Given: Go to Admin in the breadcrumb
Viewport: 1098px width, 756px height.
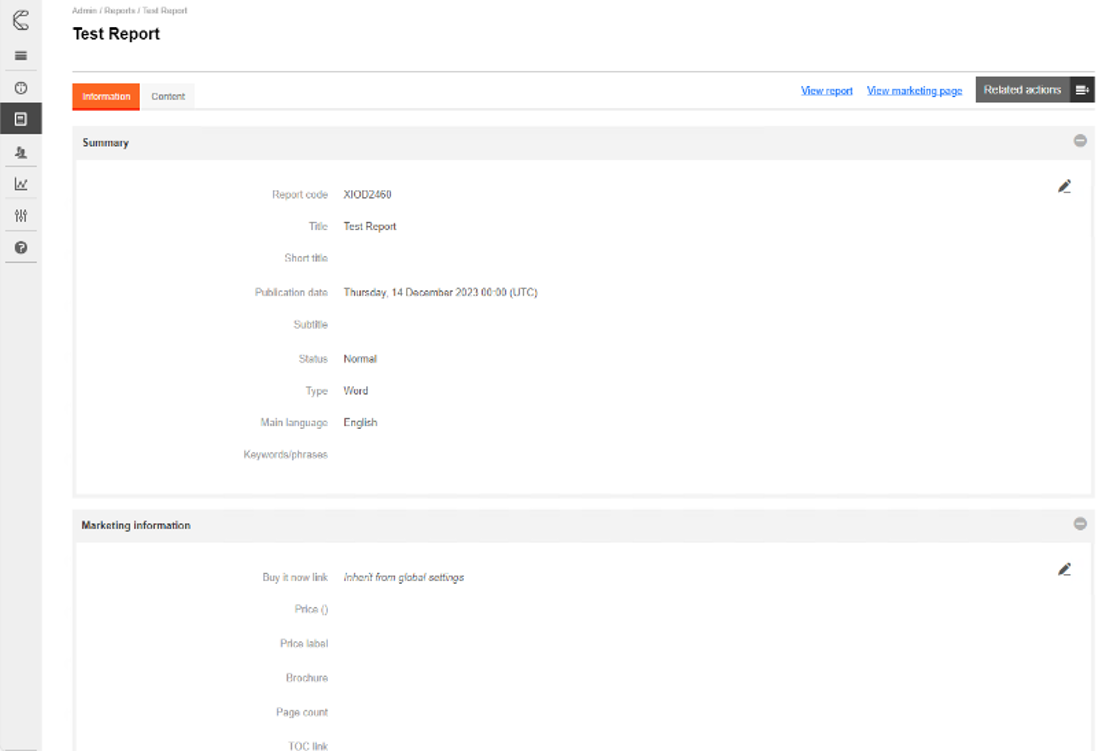Looking at the screenshot, I should click(84, 10).
